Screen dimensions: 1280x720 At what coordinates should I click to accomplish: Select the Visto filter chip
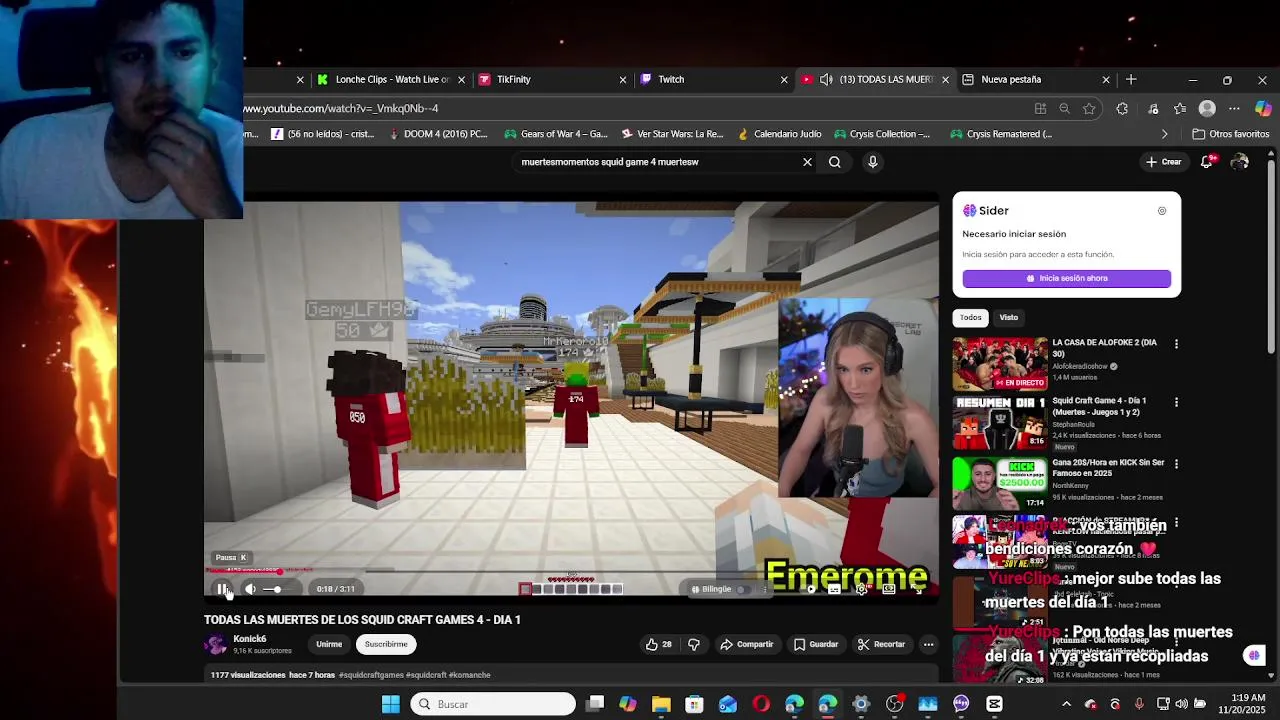tap(1008, 318)
